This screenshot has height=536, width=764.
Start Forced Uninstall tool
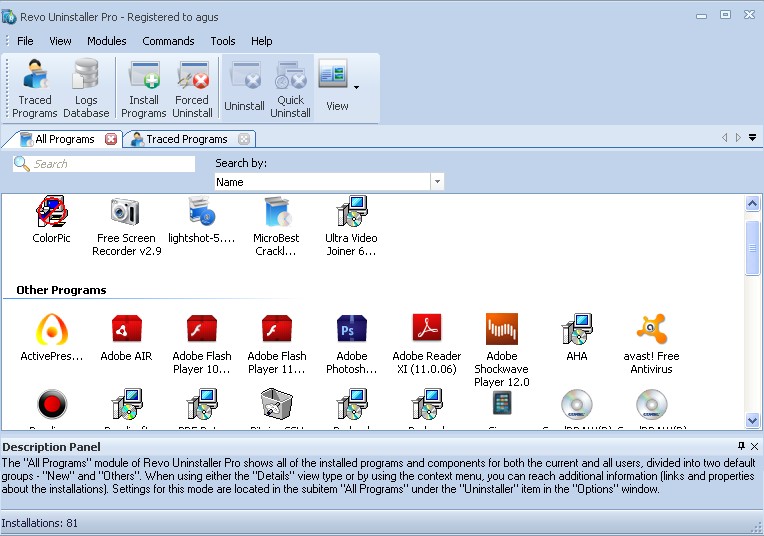[x=192, y=88]
